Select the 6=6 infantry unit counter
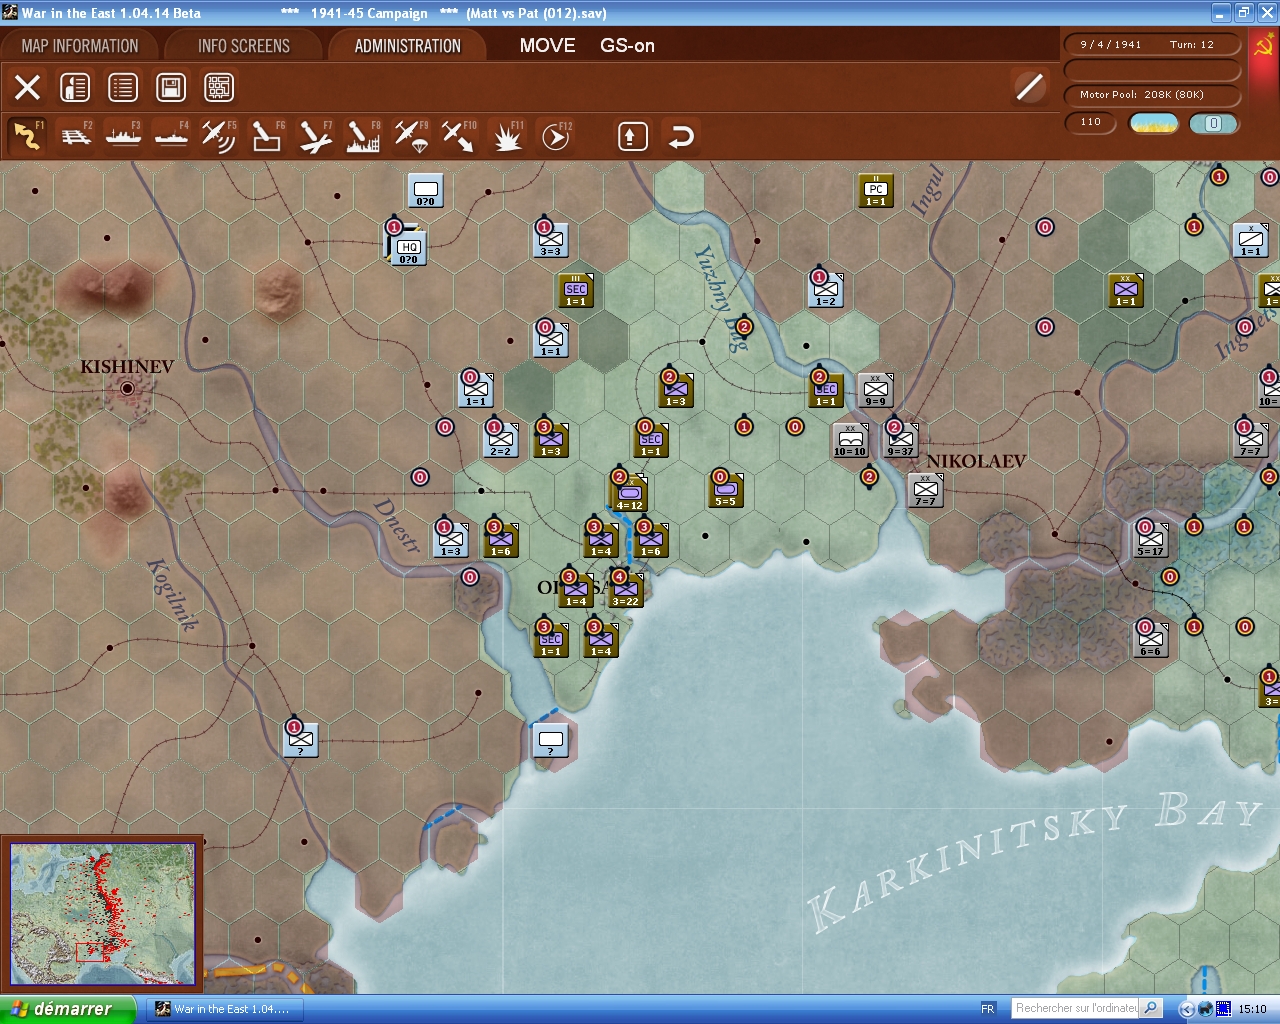 point(1150,639)
